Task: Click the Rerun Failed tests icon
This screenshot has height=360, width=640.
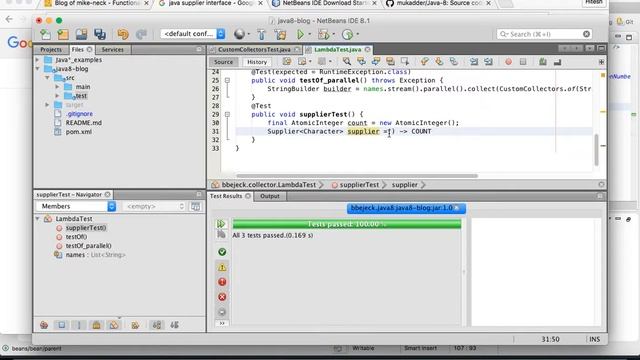Action: point(221,235)
